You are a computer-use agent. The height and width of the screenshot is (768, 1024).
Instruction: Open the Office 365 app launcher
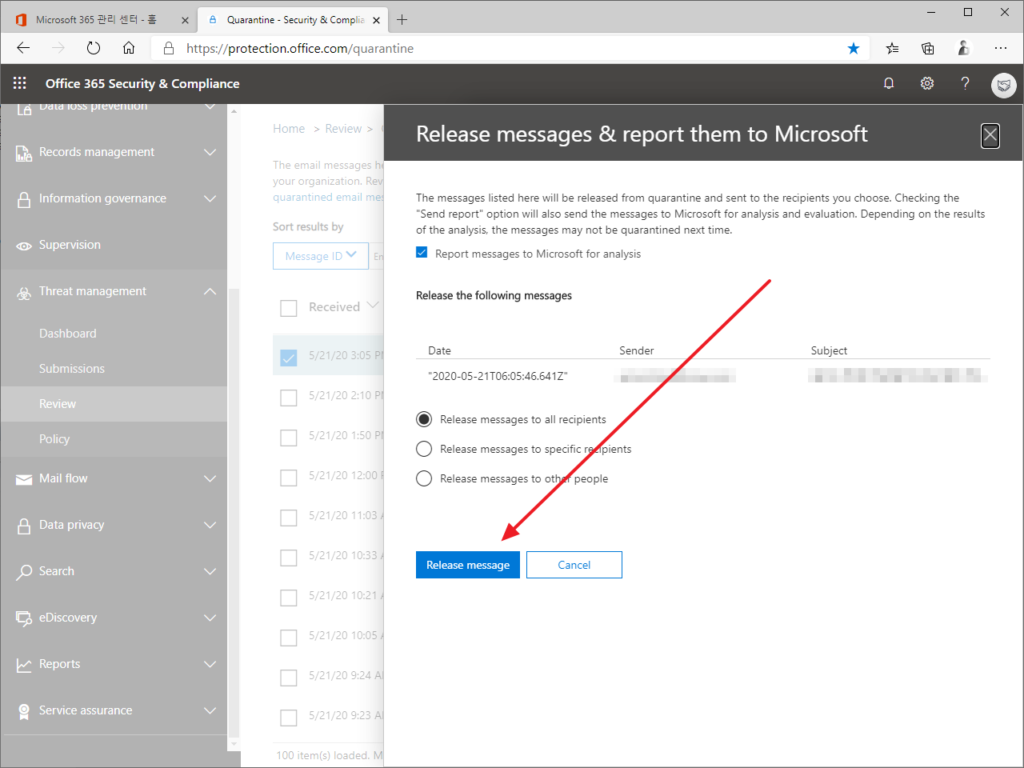point(18,84)
